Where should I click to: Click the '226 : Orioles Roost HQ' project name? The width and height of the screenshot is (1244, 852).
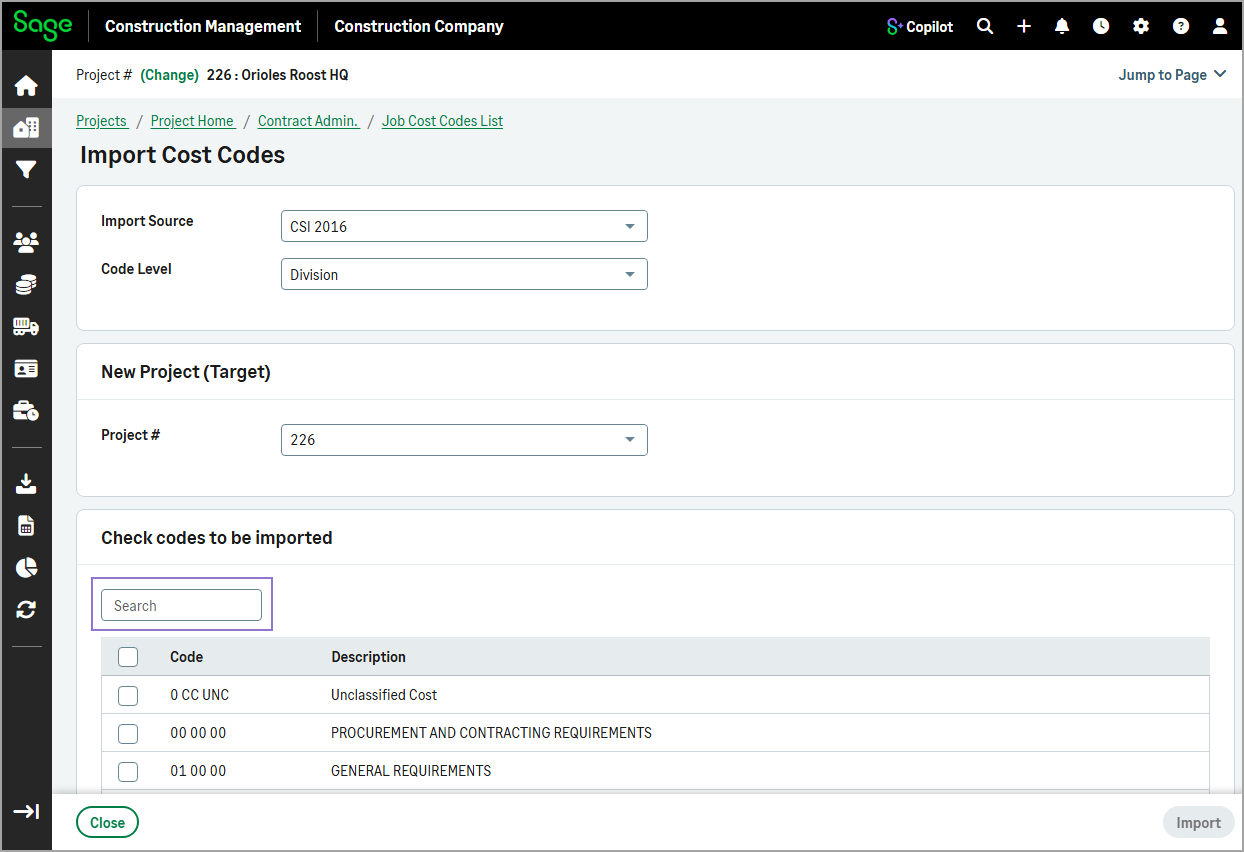(278, 75)
